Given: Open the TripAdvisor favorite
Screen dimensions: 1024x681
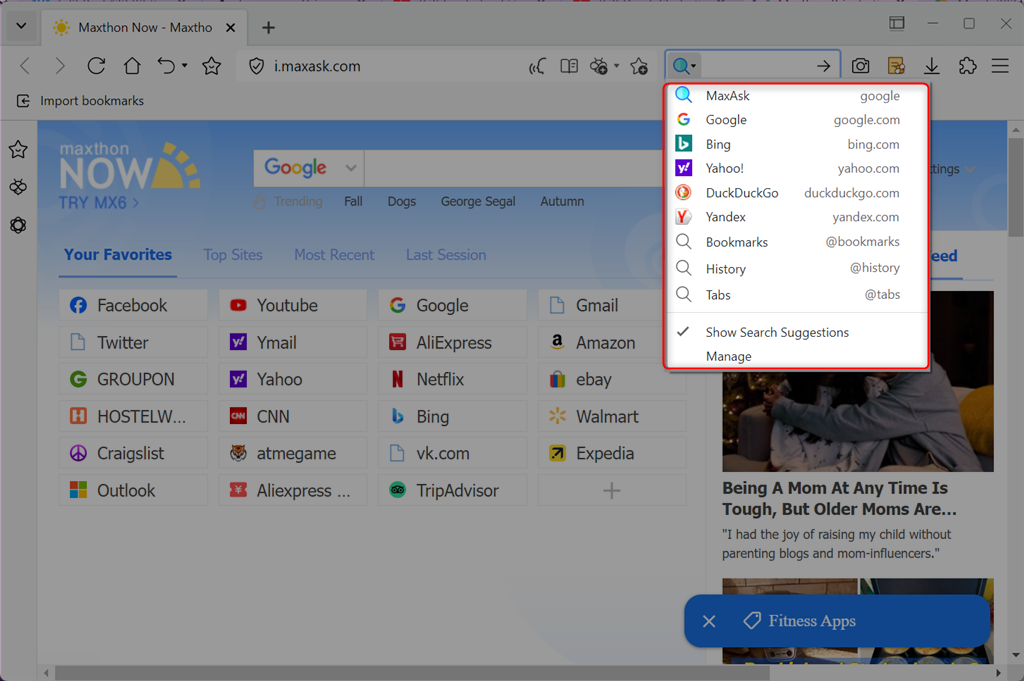Looking at the screenshot, I should tap(452, 490).
